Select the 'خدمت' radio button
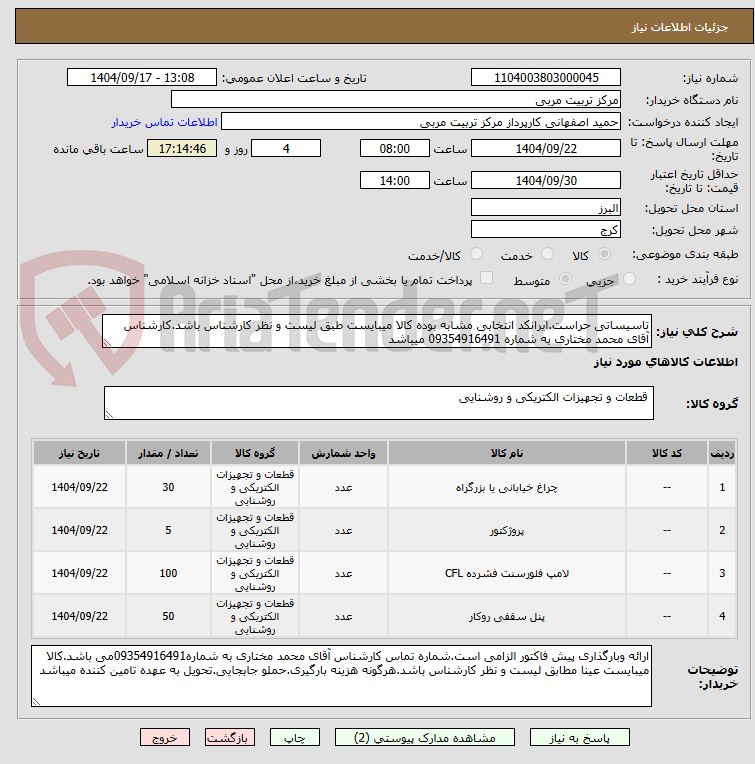The width and height of the screenshot is (755, 764). (x=547, y=254)
